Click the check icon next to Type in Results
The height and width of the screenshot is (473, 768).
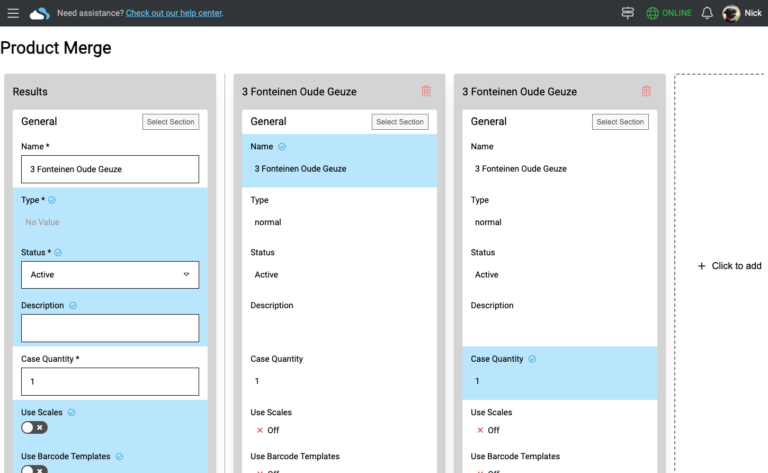coord(52,200)
